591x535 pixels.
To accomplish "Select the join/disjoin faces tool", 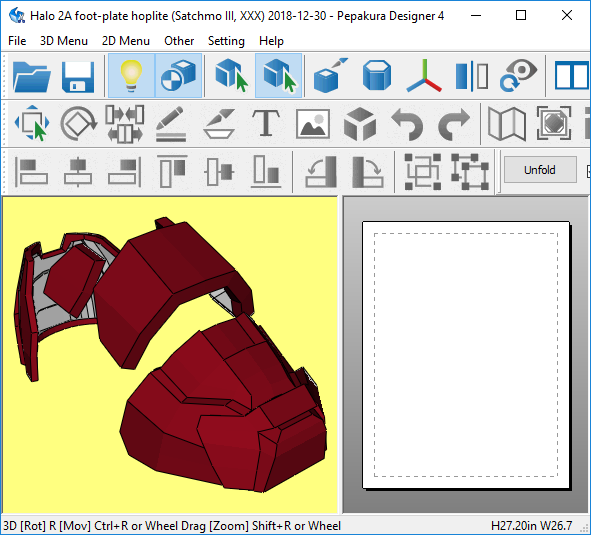I will [125, 123].
